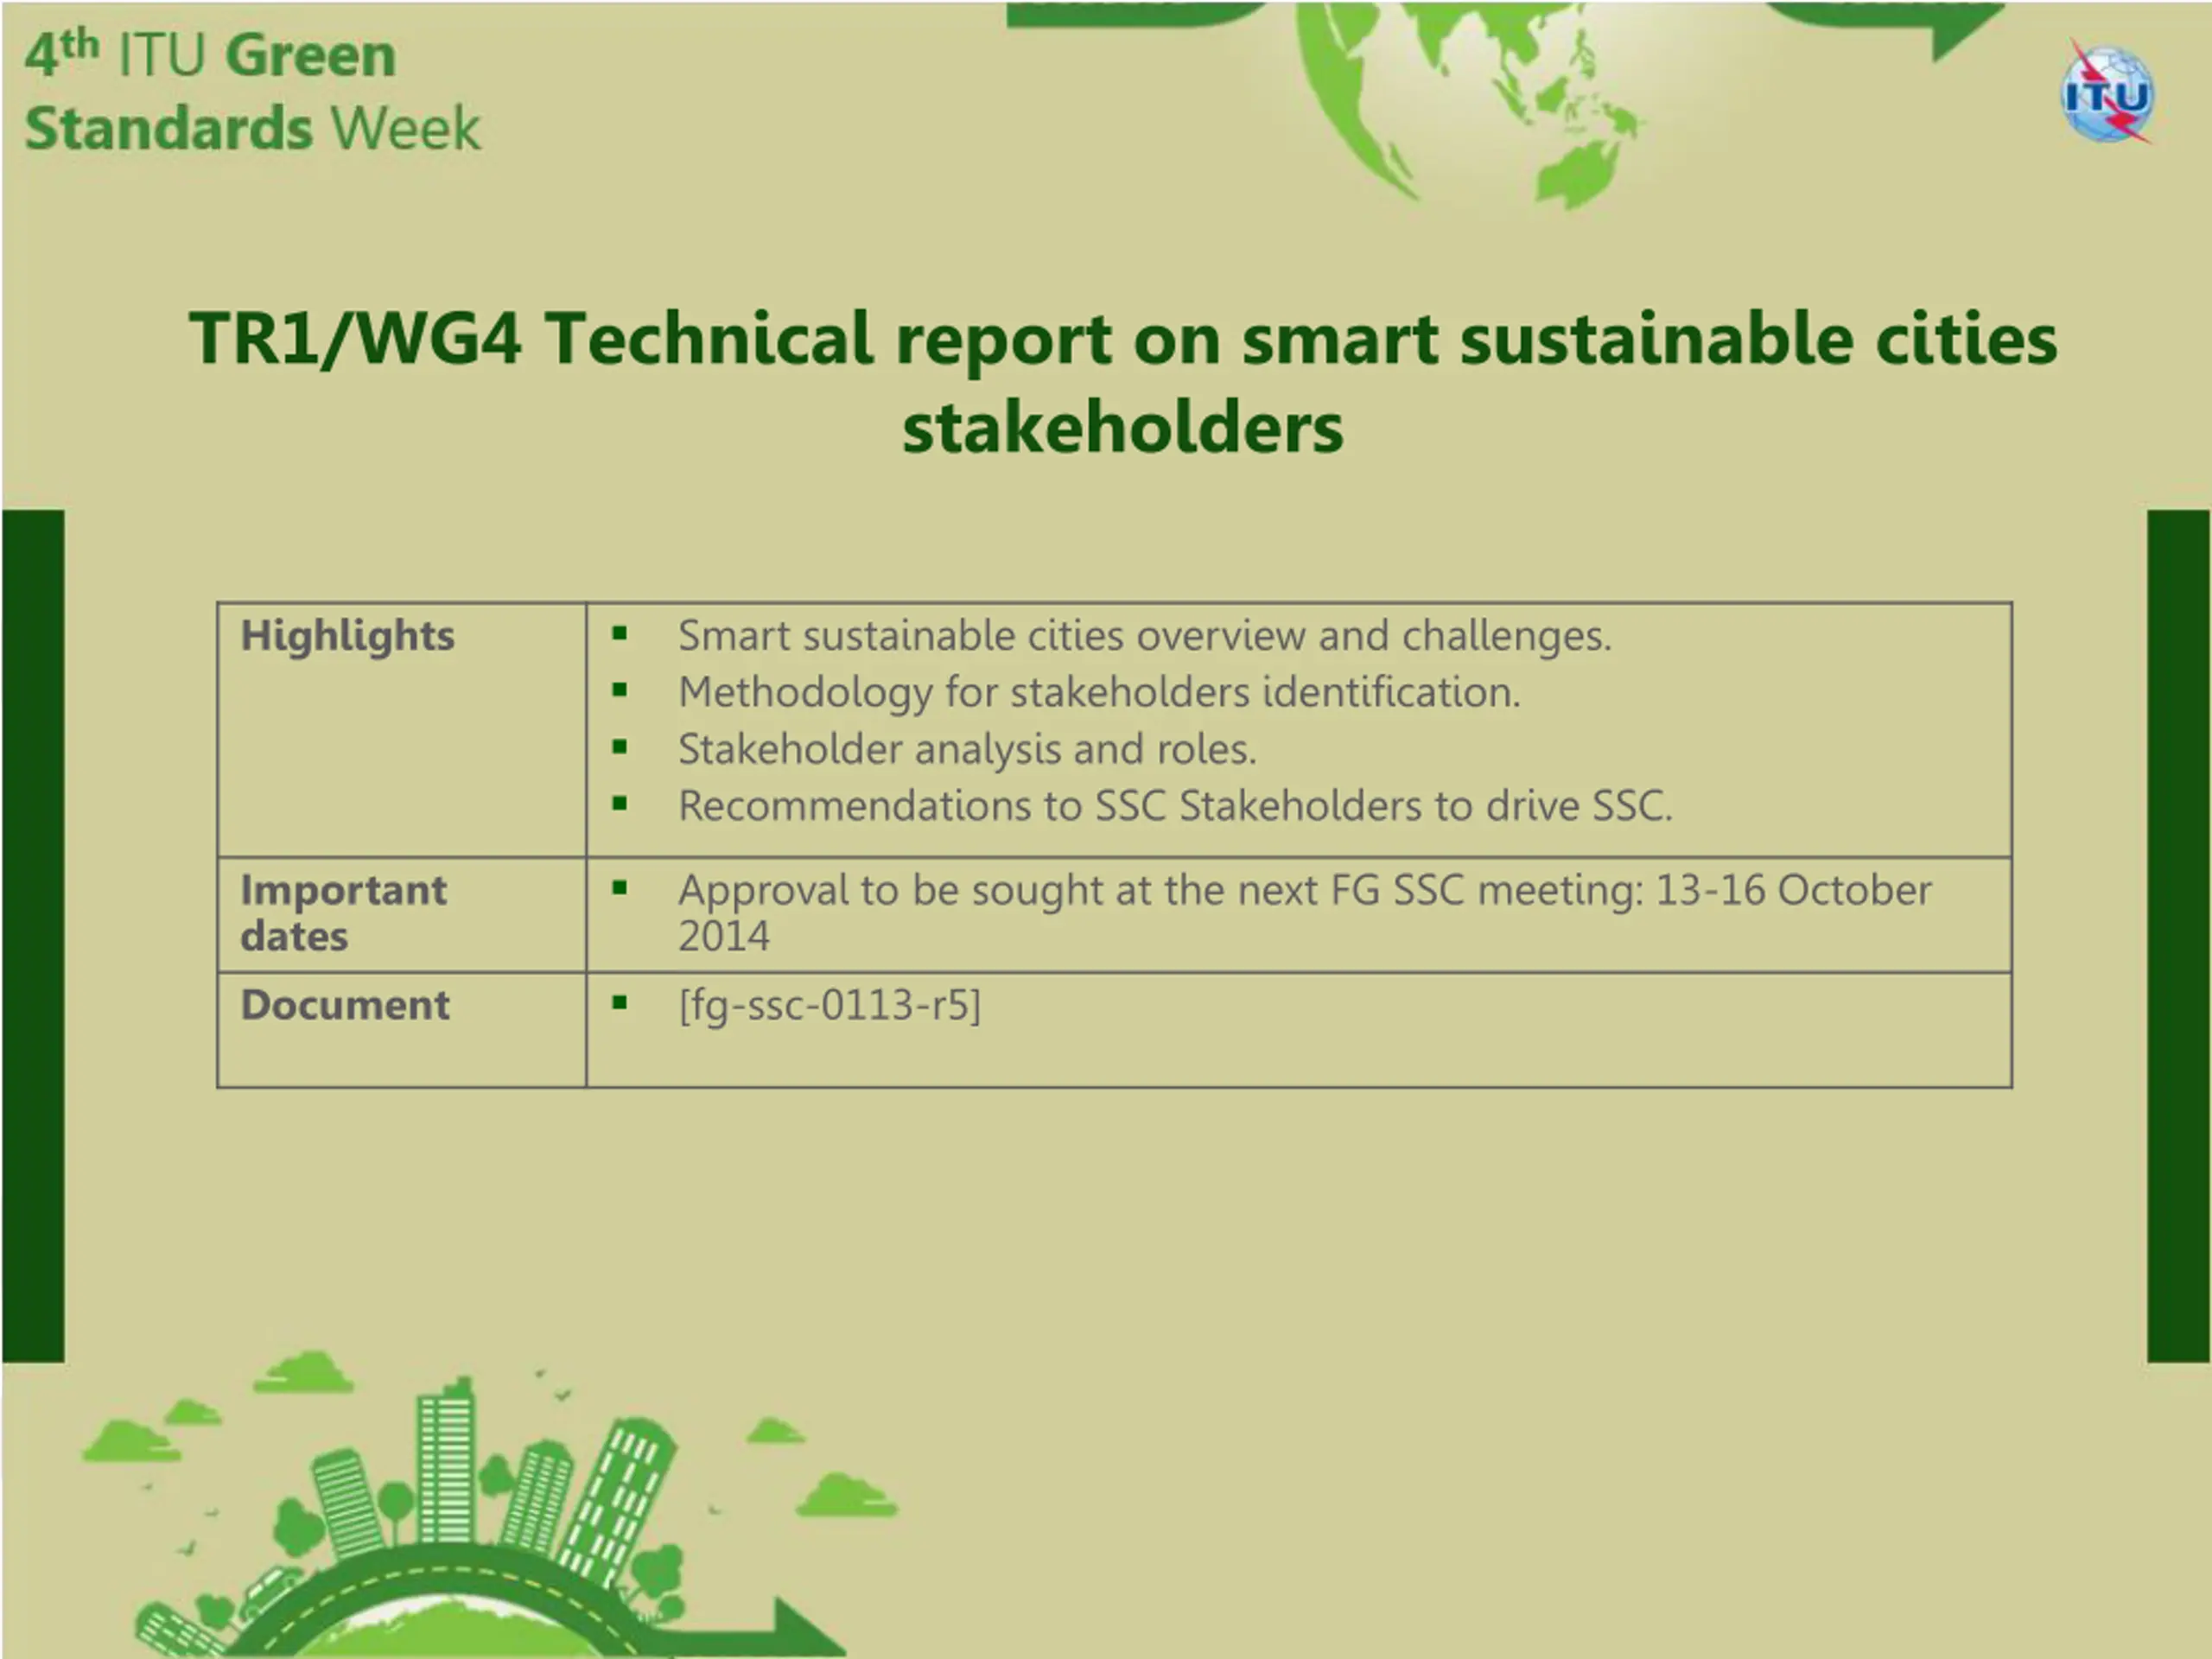Click the 'Important dates' table cell
The image size is (2212, 1659).
click(x=402, y=914)
